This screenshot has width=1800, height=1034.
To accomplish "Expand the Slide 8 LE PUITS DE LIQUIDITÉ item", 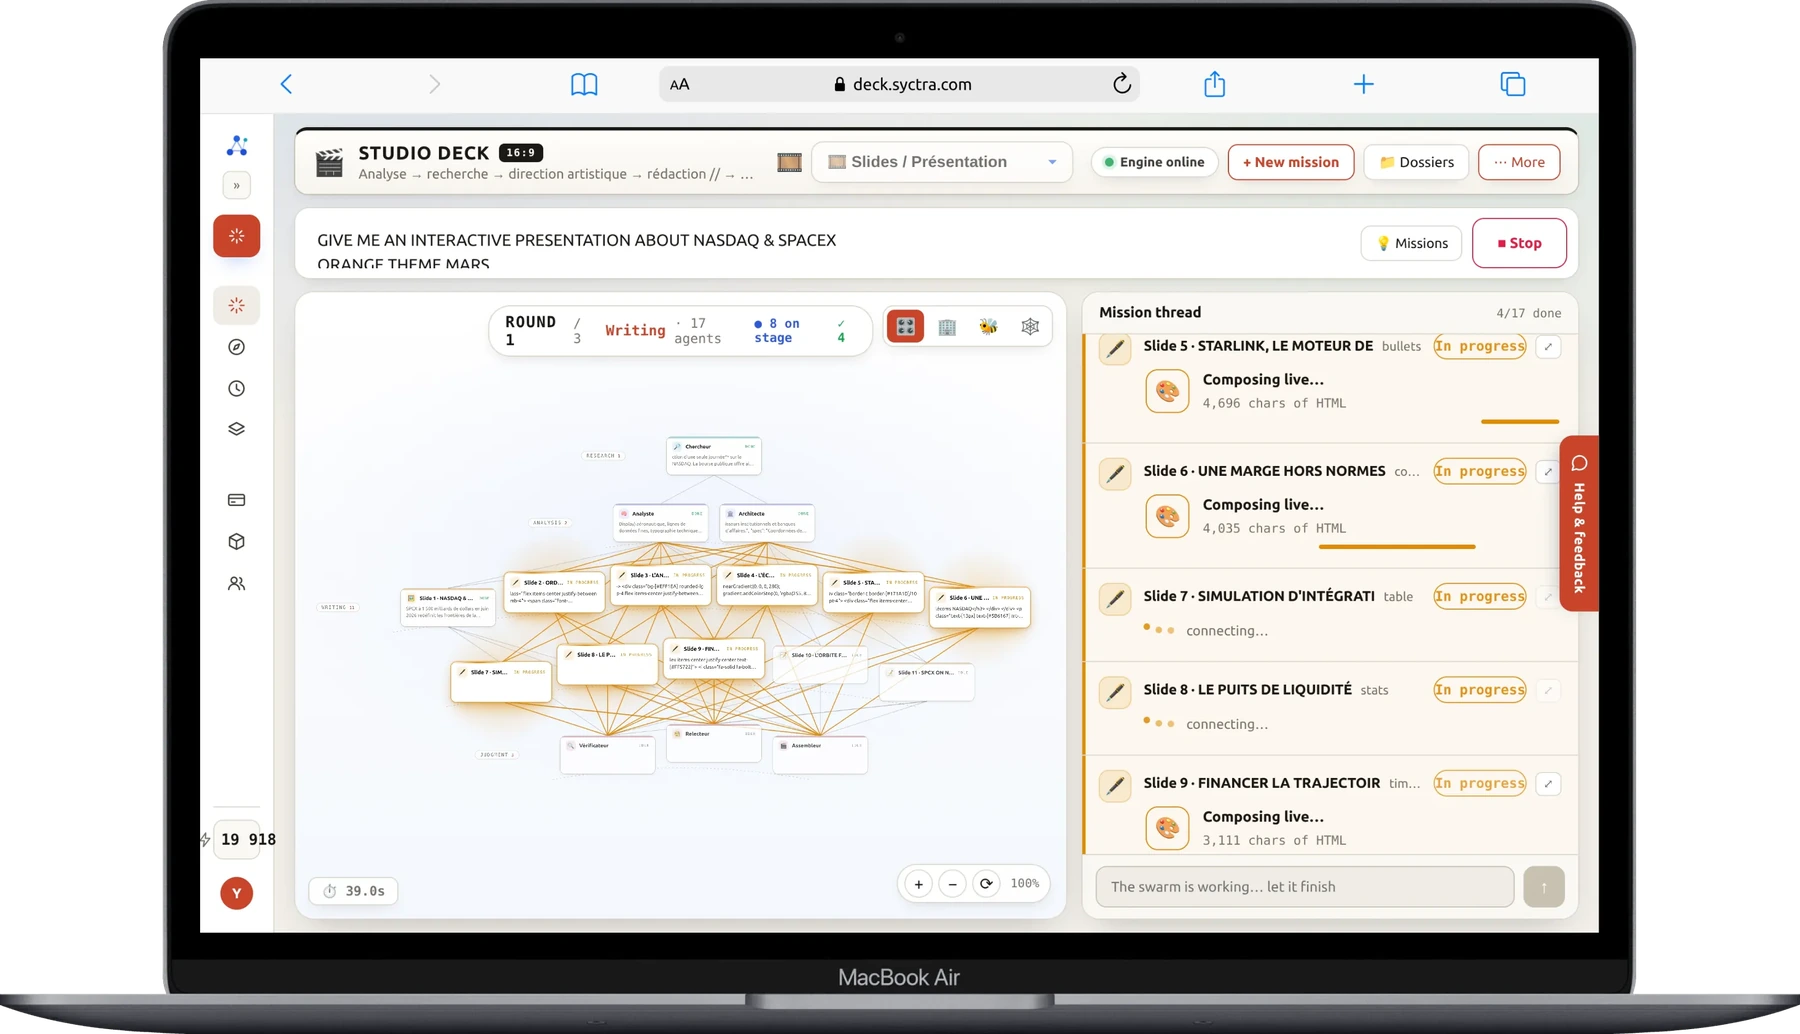I will (1548, 690).
